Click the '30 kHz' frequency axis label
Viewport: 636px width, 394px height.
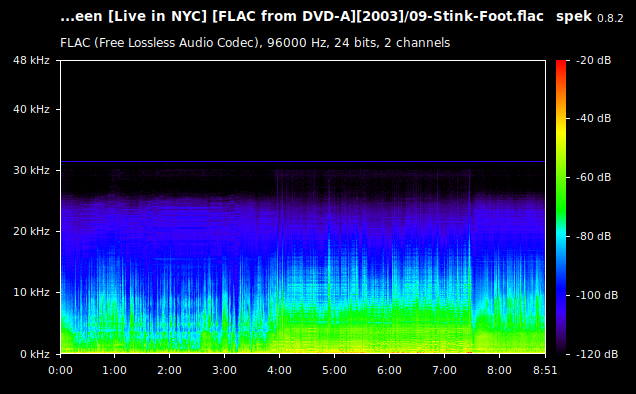[31, 170]
